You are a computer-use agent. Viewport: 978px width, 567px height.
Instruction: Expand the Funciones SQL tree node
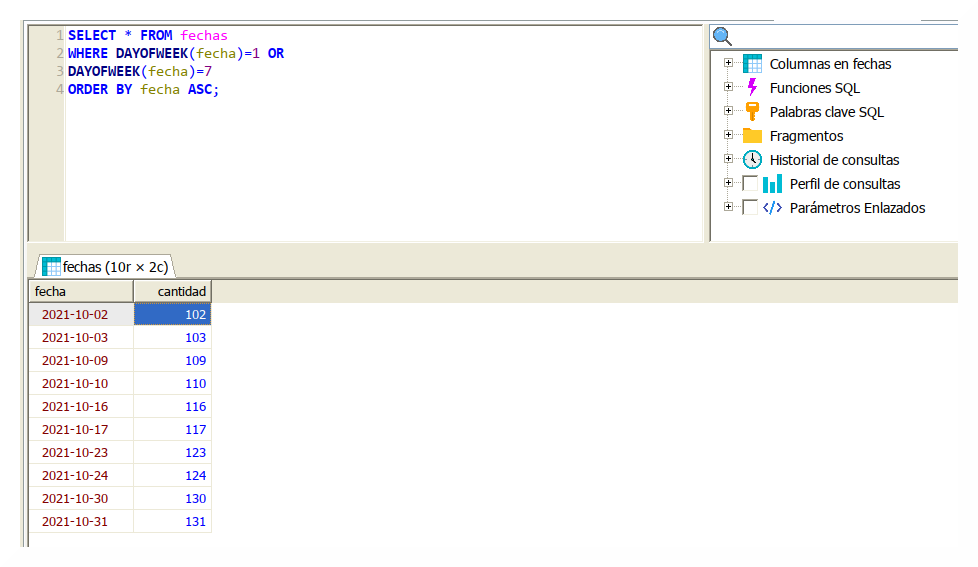click(728, 88)
